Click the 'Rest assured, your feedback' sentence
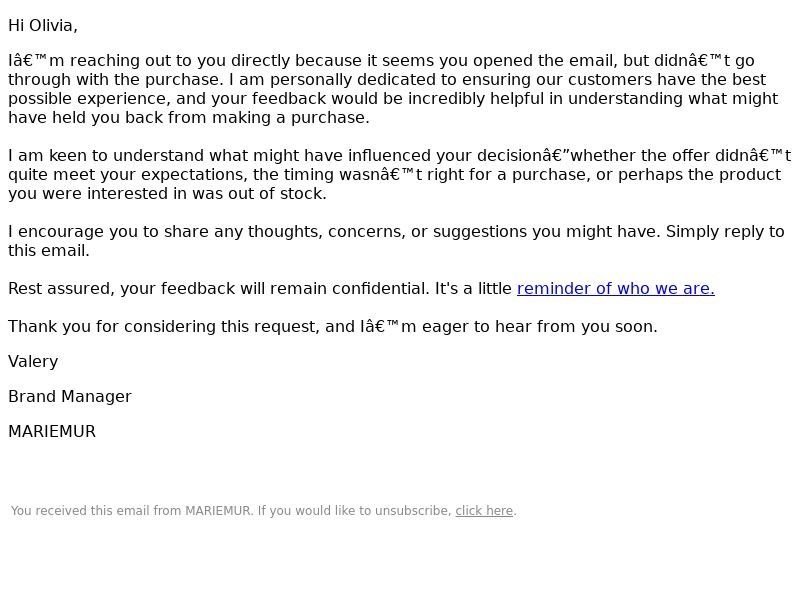This screenshot has height=600, width=800. coord(219,289)
